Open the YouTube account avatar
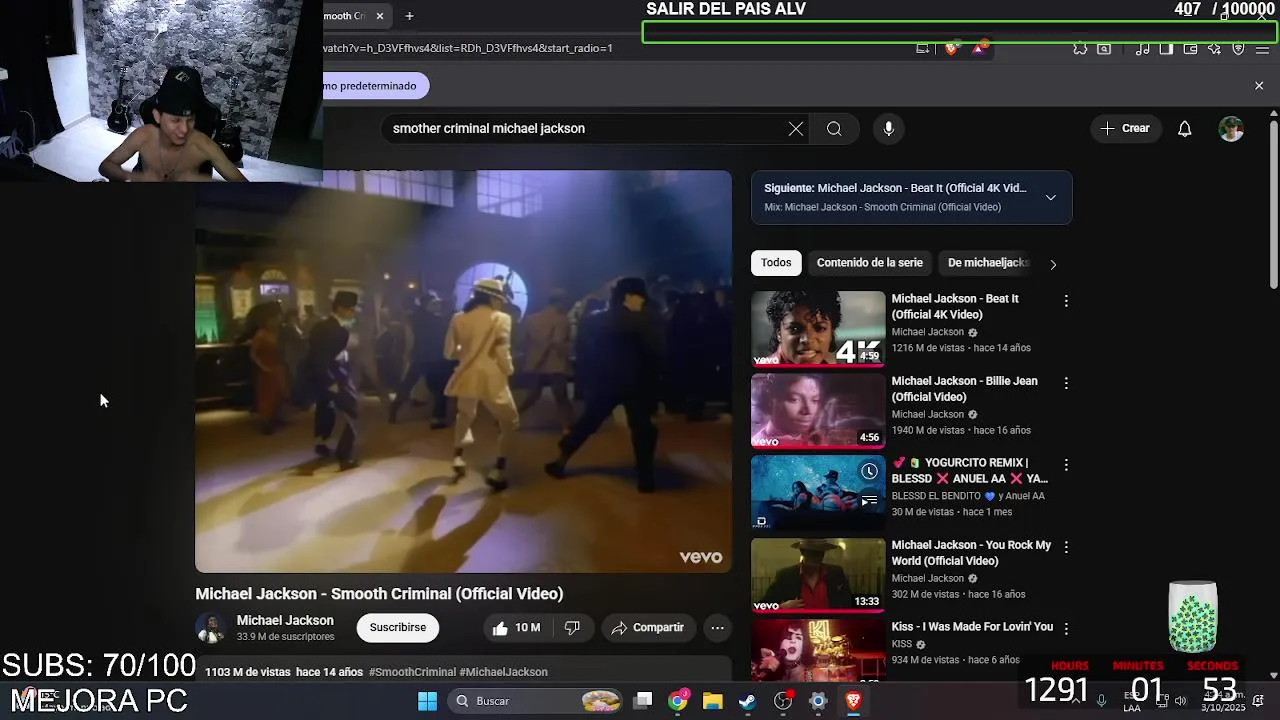 [x=1231, y=128]
